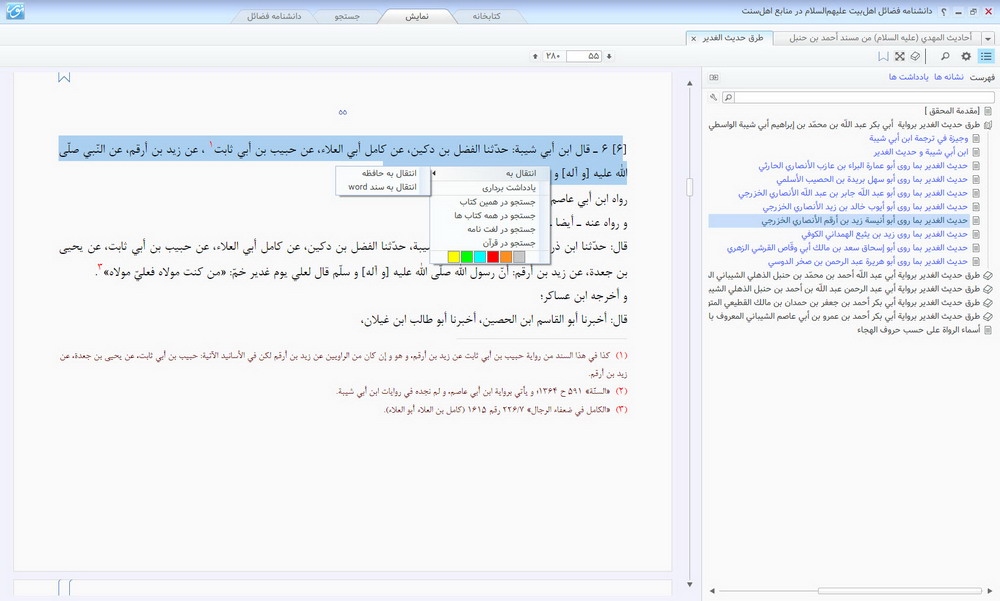
Task: Pick the cyan highlight color swatch
Action: coord(480,256)
